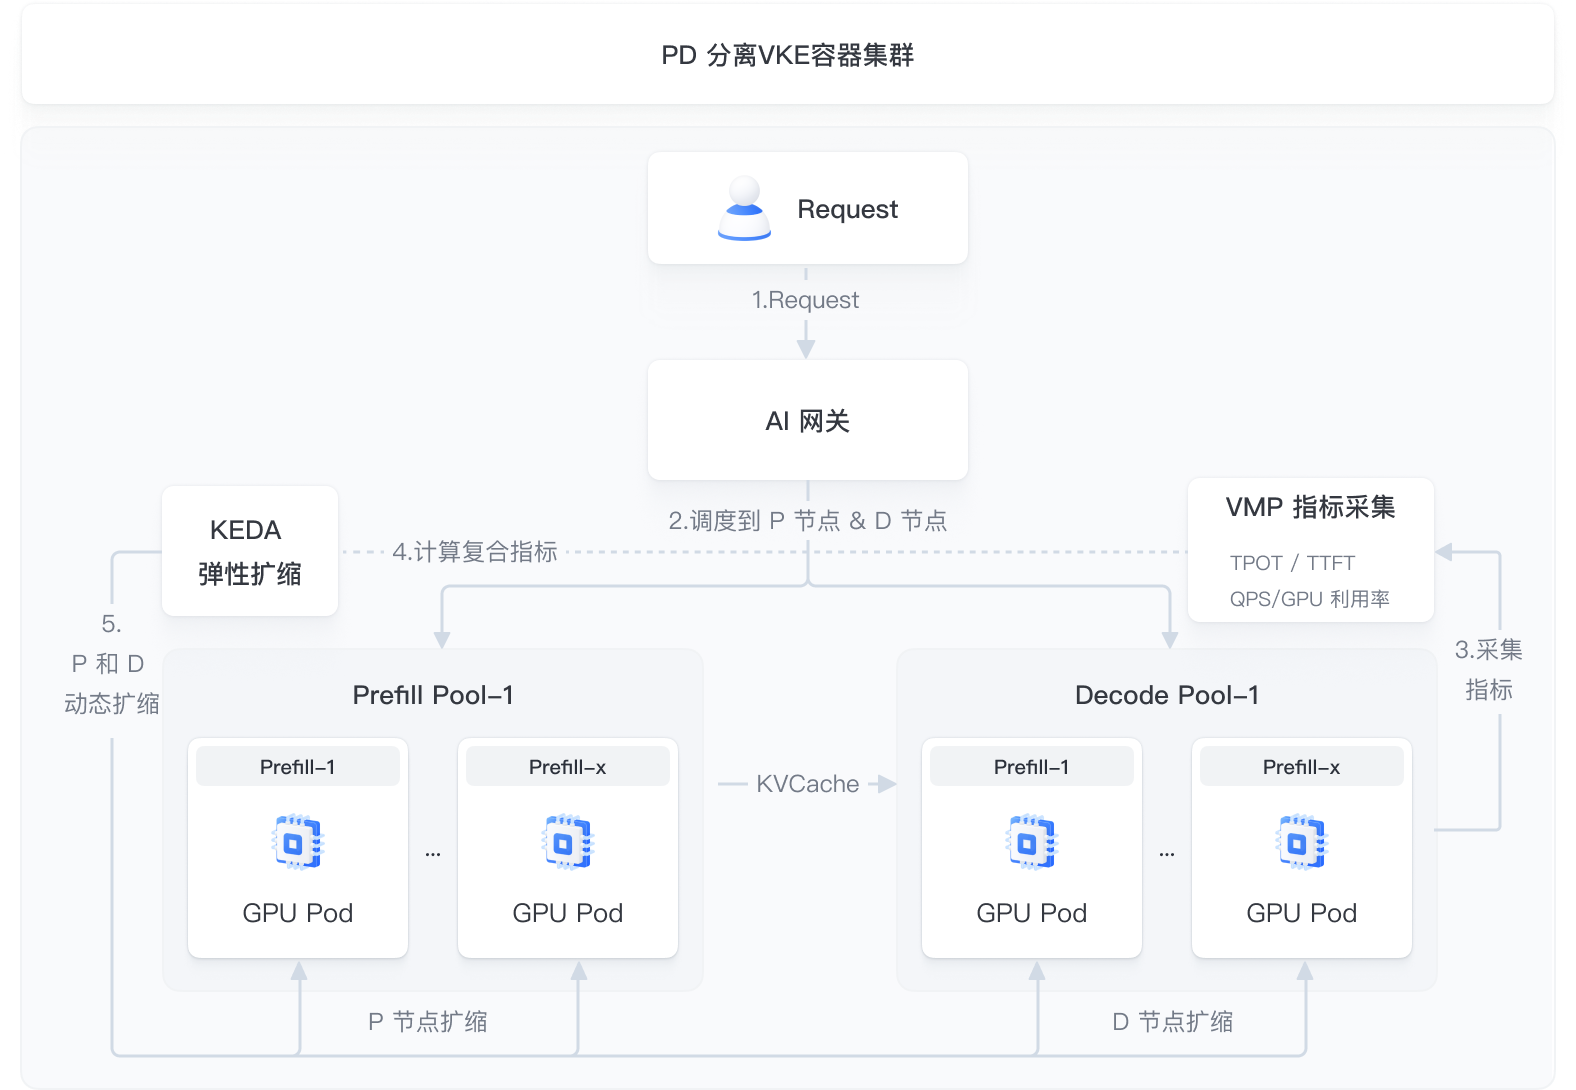Click the GPU chip icon under Prefill-1 in Prefill Pool-1

click(x=298, y=842)
